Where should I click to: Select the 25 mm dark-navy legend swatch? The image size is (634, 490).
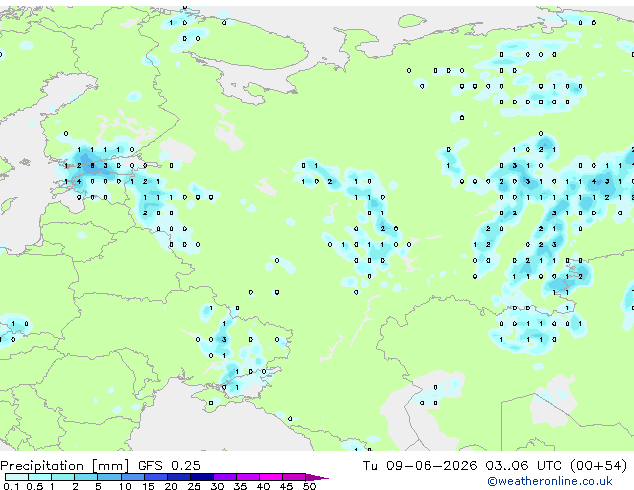(202, 477)
